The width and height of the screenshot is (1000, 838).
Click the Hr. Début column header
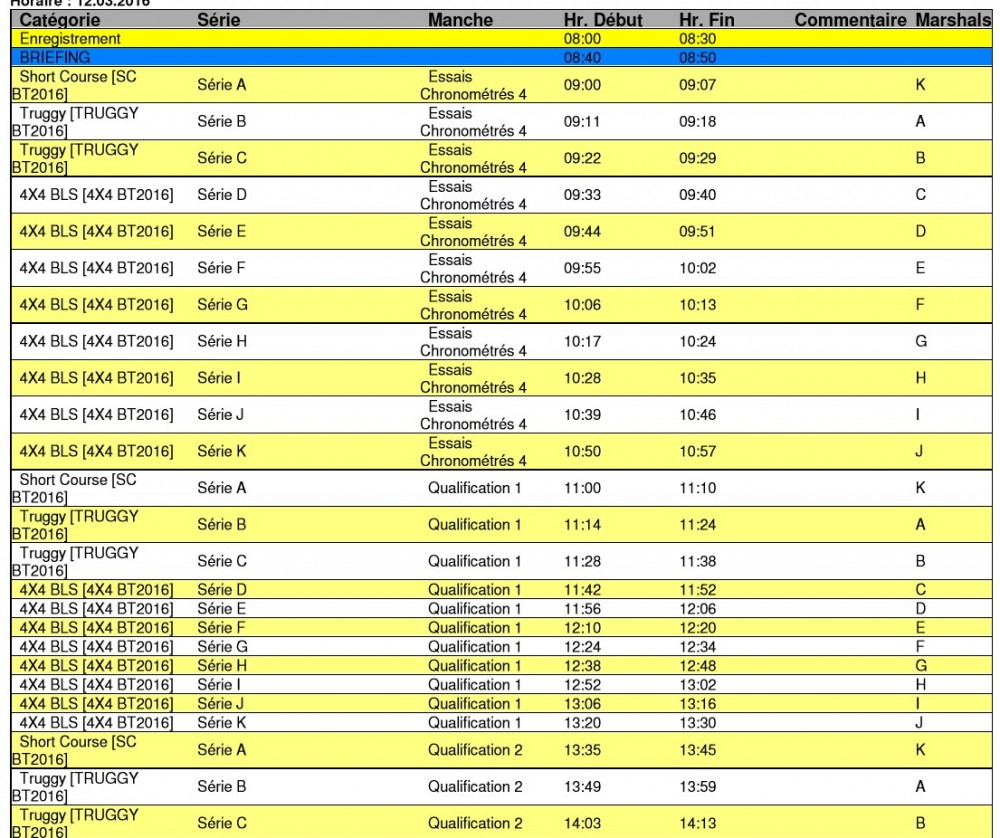[603, 20]
